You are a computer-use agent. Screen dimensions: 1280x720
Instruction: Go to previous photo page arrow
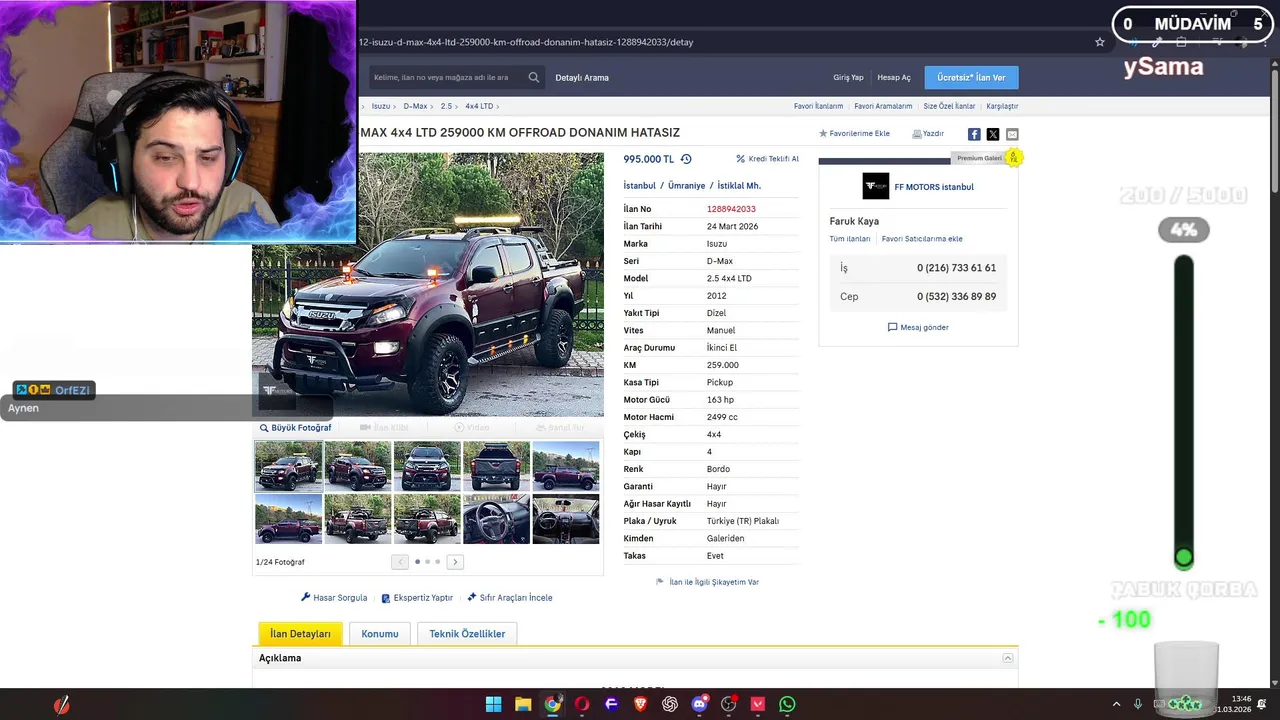coord(400,562)
